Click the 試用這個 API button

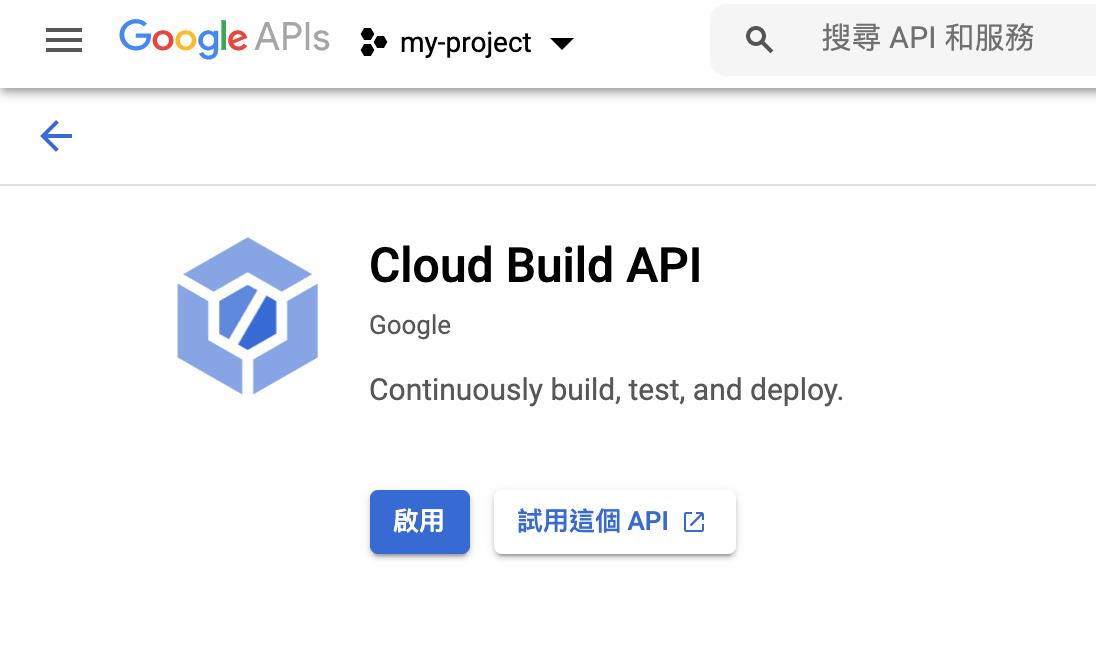614,522
